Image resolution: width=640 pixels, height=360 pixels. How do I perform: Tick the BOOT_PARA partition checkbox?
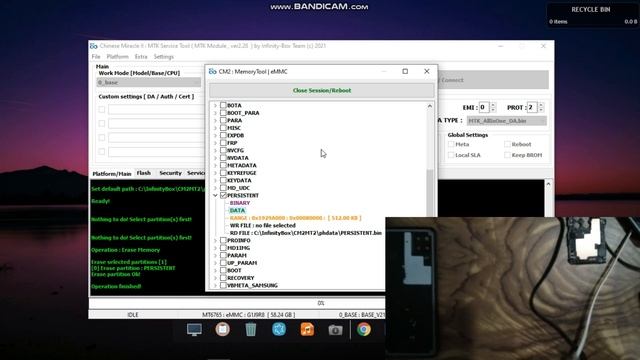pos(223,113)
